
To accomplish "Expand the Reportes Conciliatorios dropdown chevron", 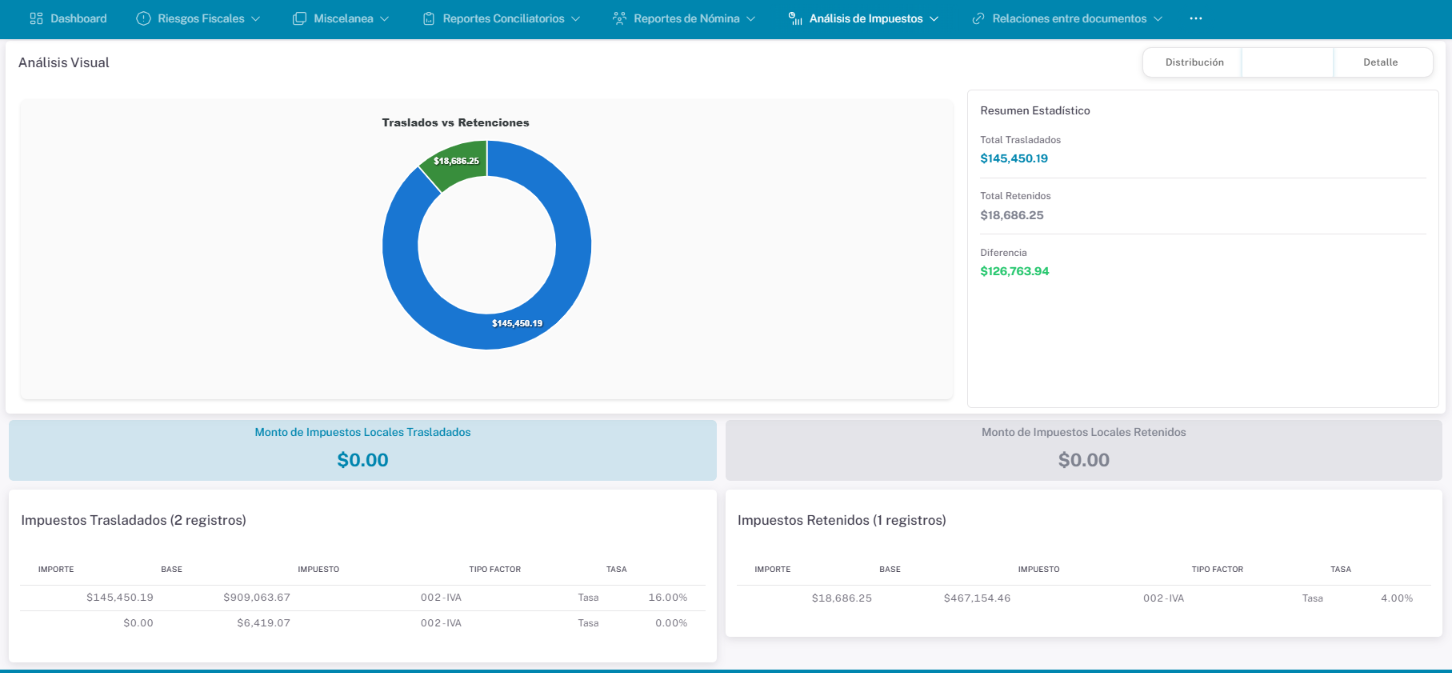I will [575, 19].
